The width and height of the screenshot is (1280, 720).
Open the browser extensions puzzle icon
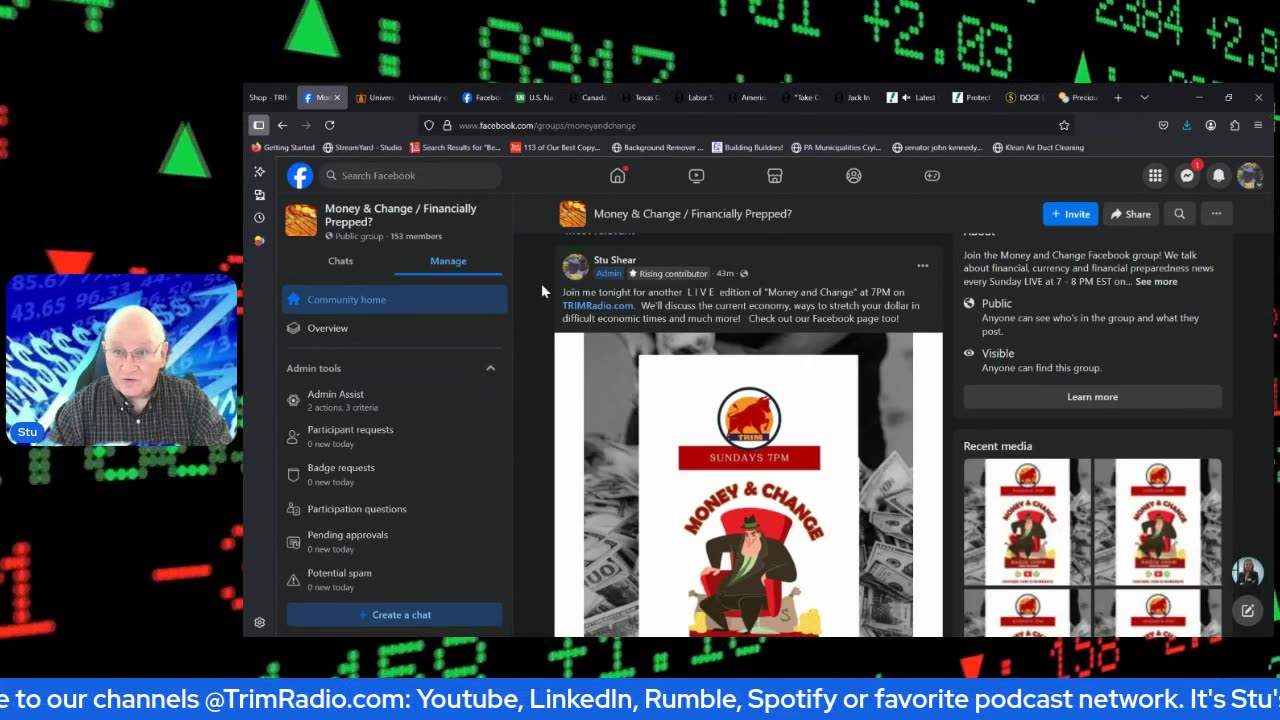[x=1234, y=125]
